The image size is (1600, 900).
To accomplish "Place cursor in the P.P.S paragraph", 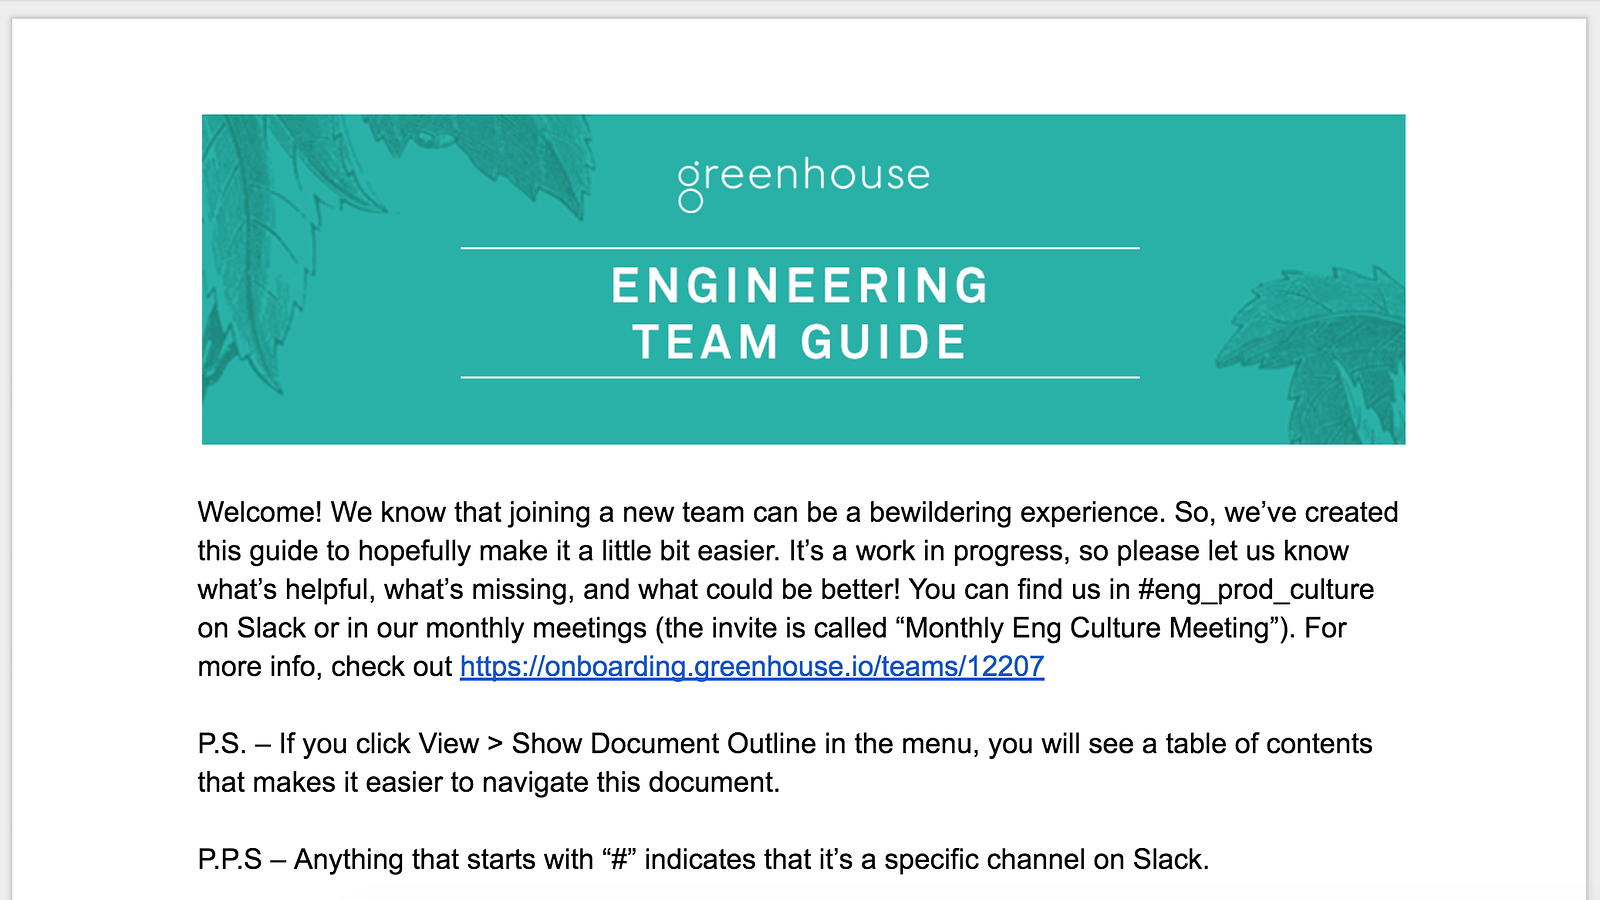I will (x=703, y=860).
